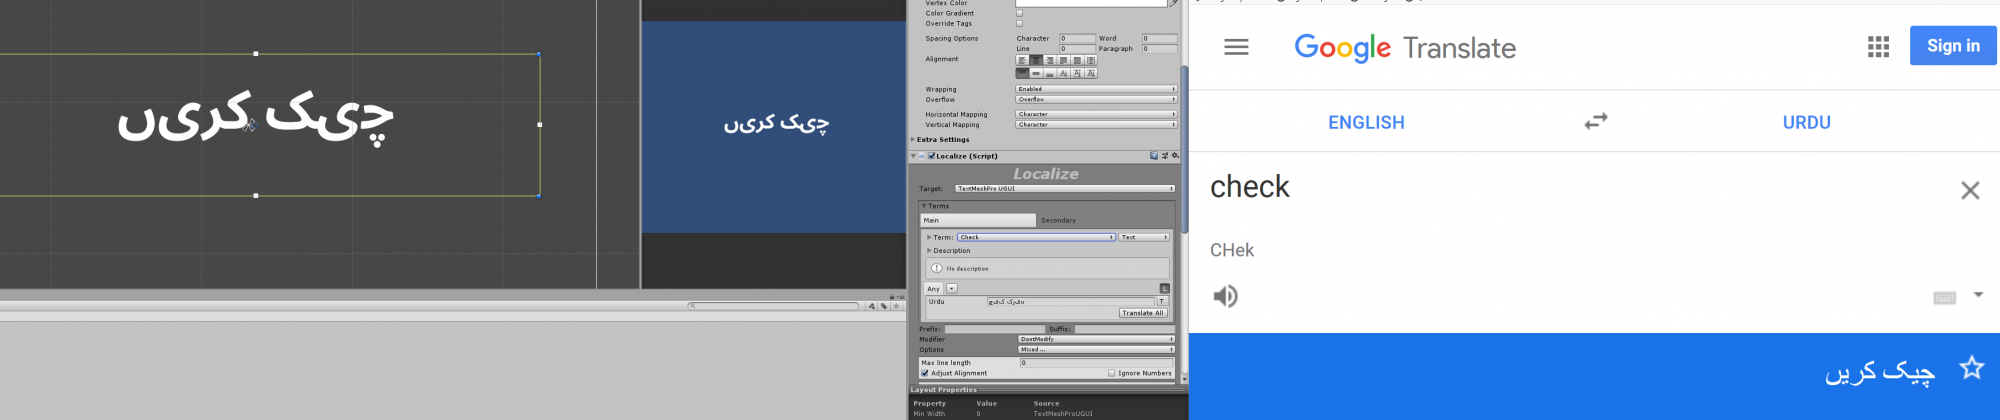Open the Localize component gear settings
The height and width of the screenshot is (420, 2000).
tap(1175, 156)
